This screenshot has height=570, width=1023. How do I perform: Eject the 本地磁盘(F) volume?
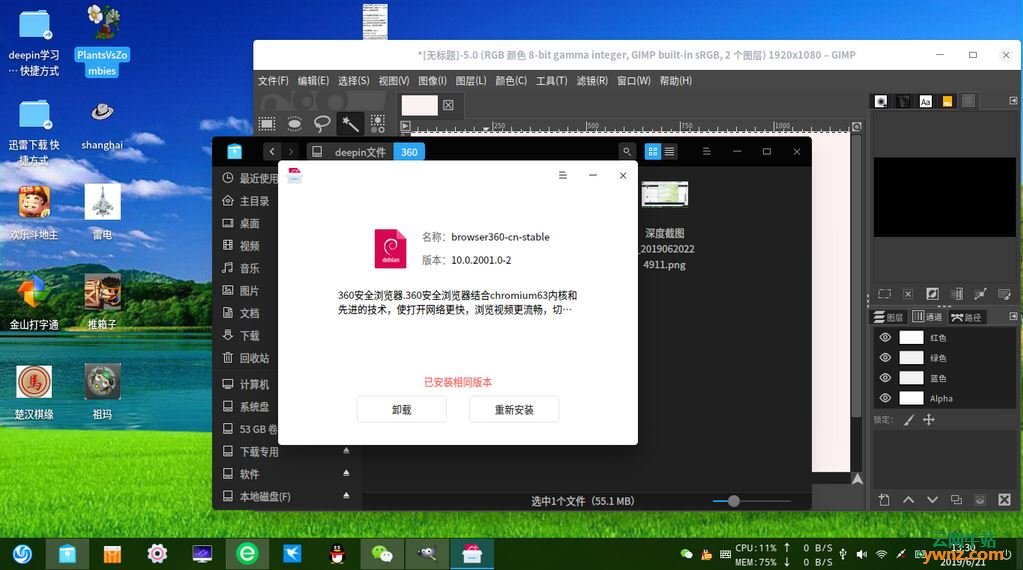pos(346,496)
